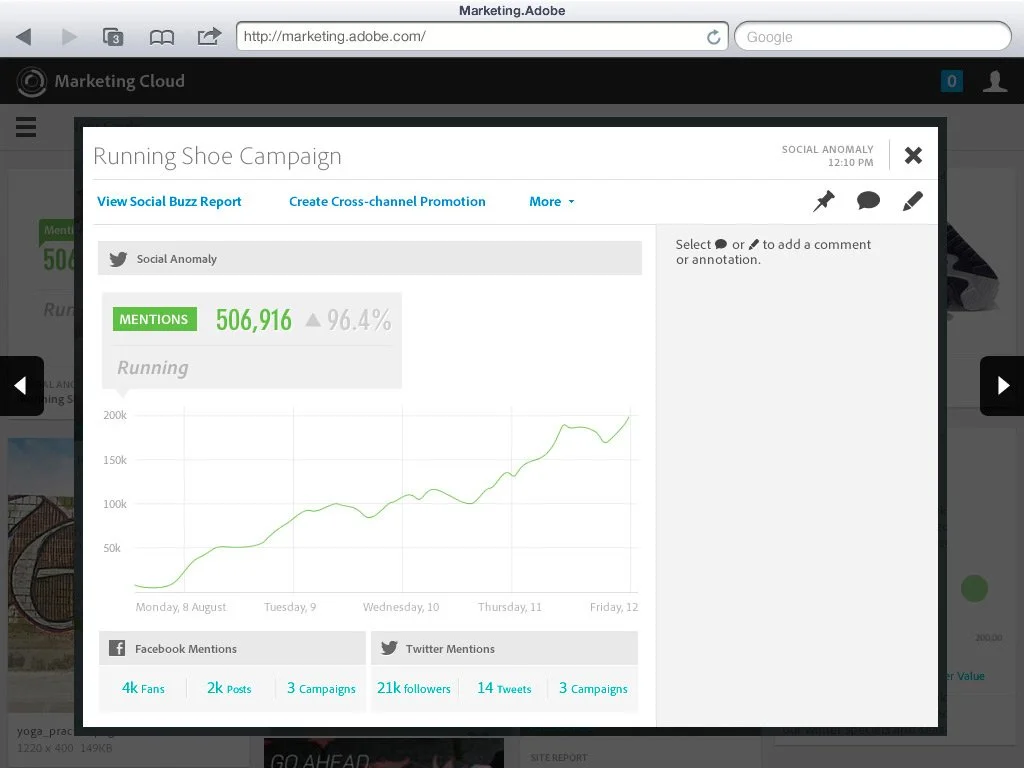Open the 21k followers link

pyautogui.click(x=414, y=688)
